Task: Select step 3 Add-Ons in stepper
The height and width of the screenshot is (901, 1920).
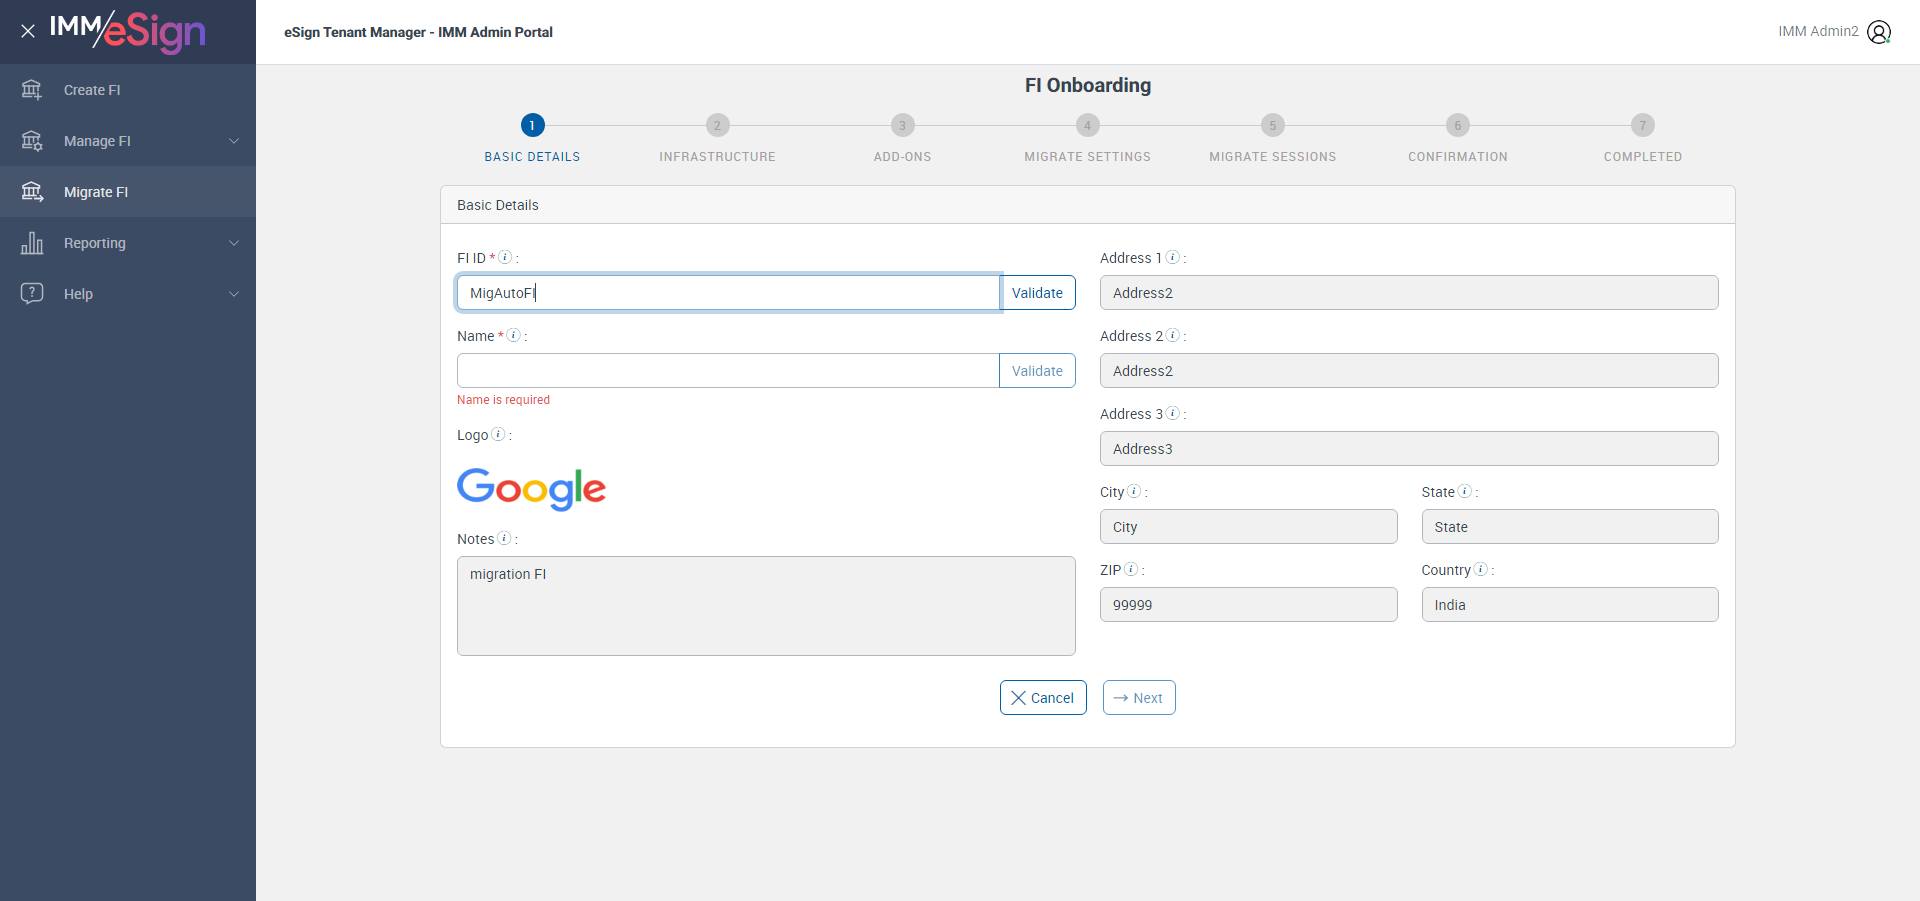Action: pyautogui.click(x=902, y=126)
